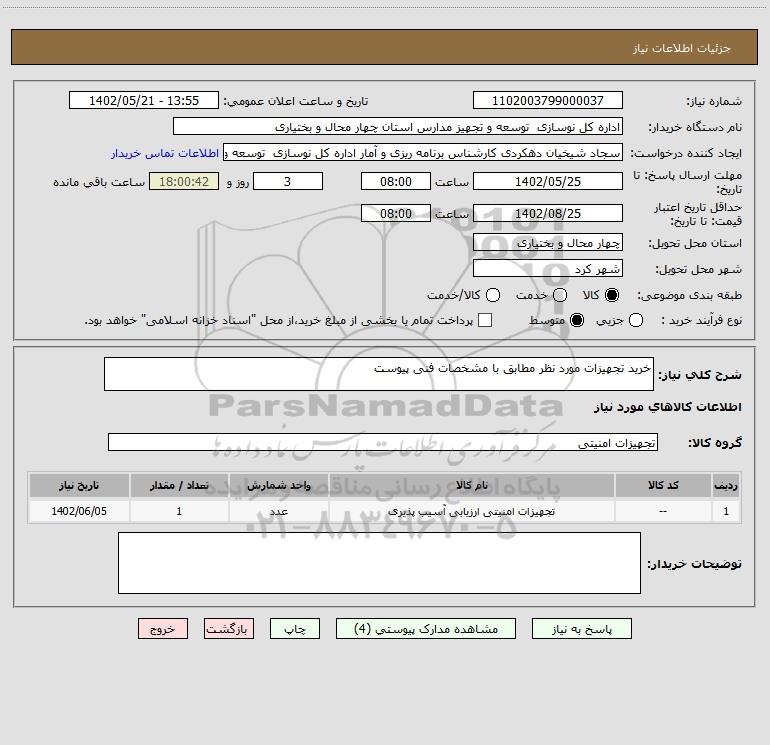Click the شرح کلی نیاز description box
The image size is (770, 745).
point(379,374)
